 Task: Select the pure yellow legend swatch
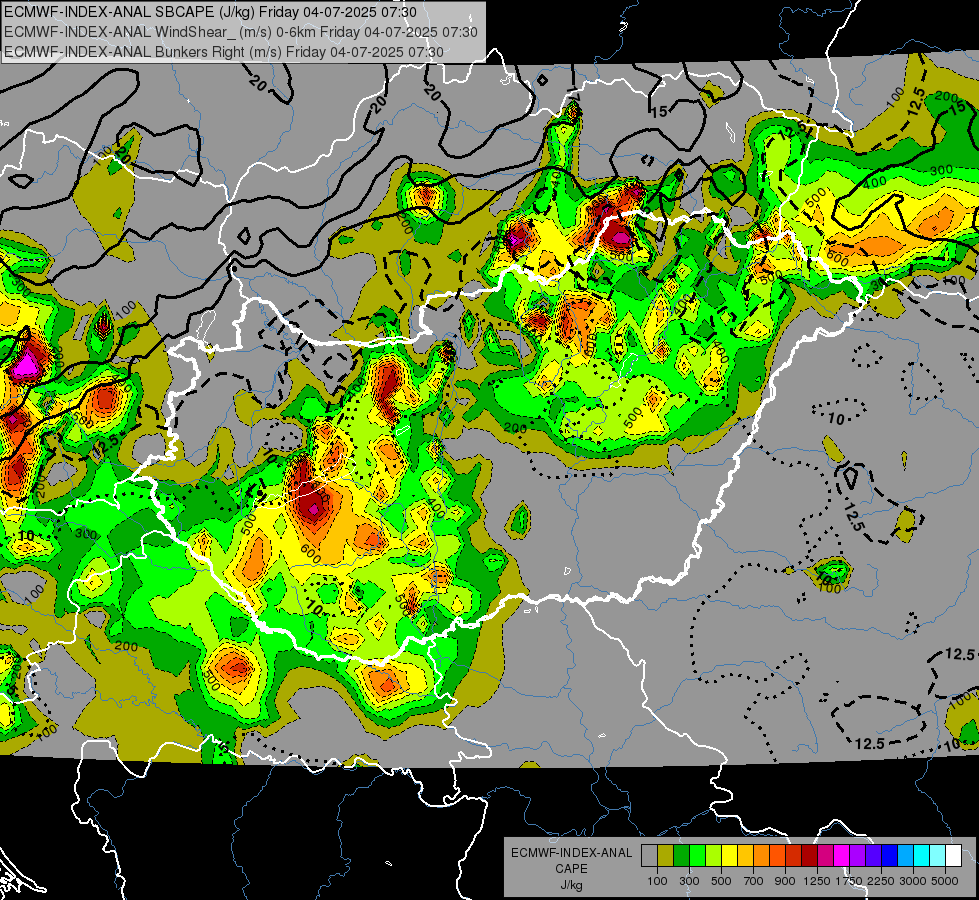coord(729,855)
